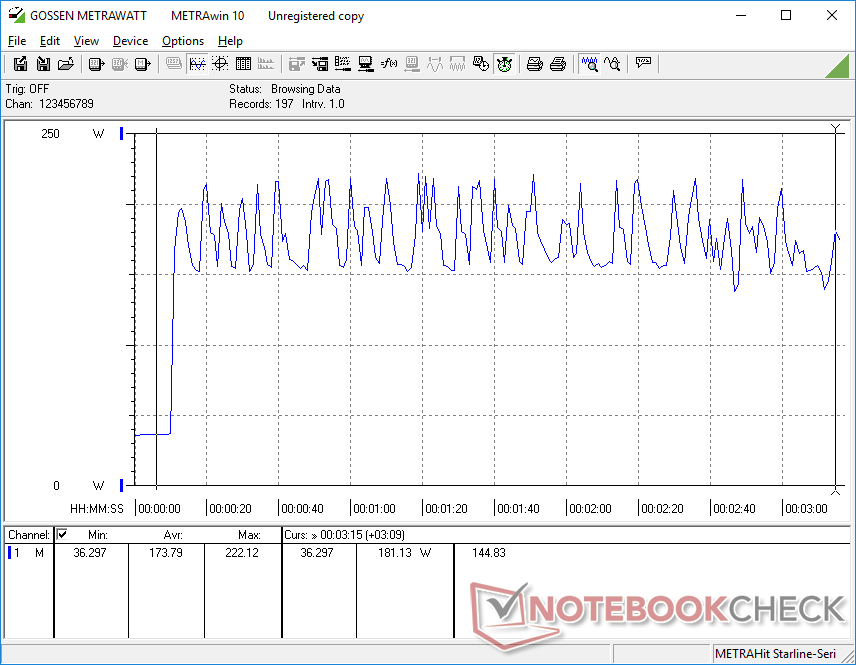856x665 pixels.
Task: Click the curve search magnifier icon
Action: coord(612,64)
